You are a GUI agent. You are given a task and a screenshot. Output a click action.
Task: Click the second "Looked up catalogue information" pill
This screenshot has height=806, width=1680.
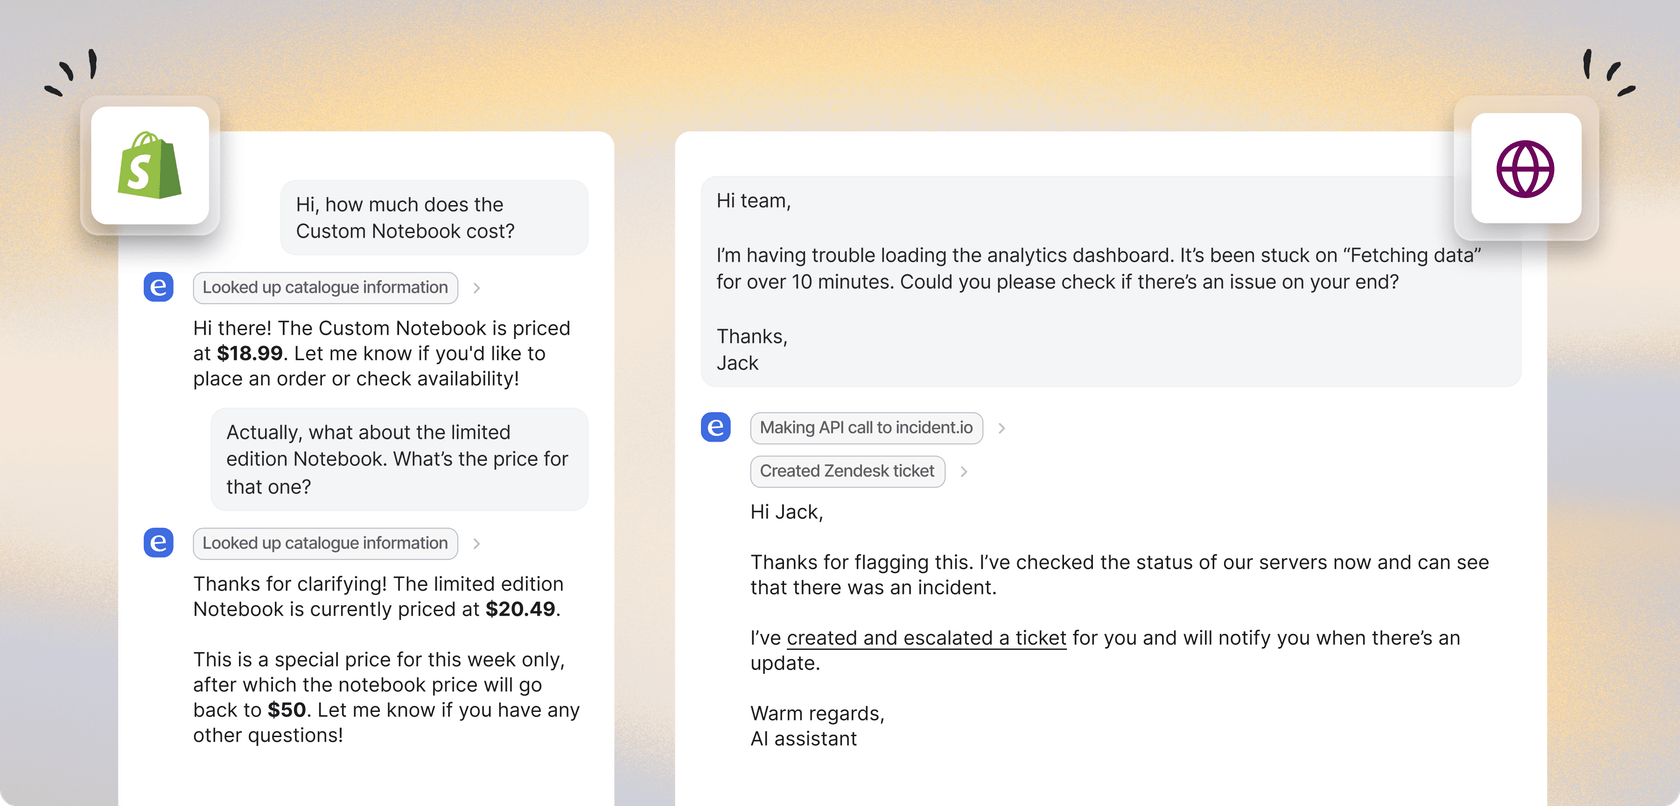(x=325, y=543)
